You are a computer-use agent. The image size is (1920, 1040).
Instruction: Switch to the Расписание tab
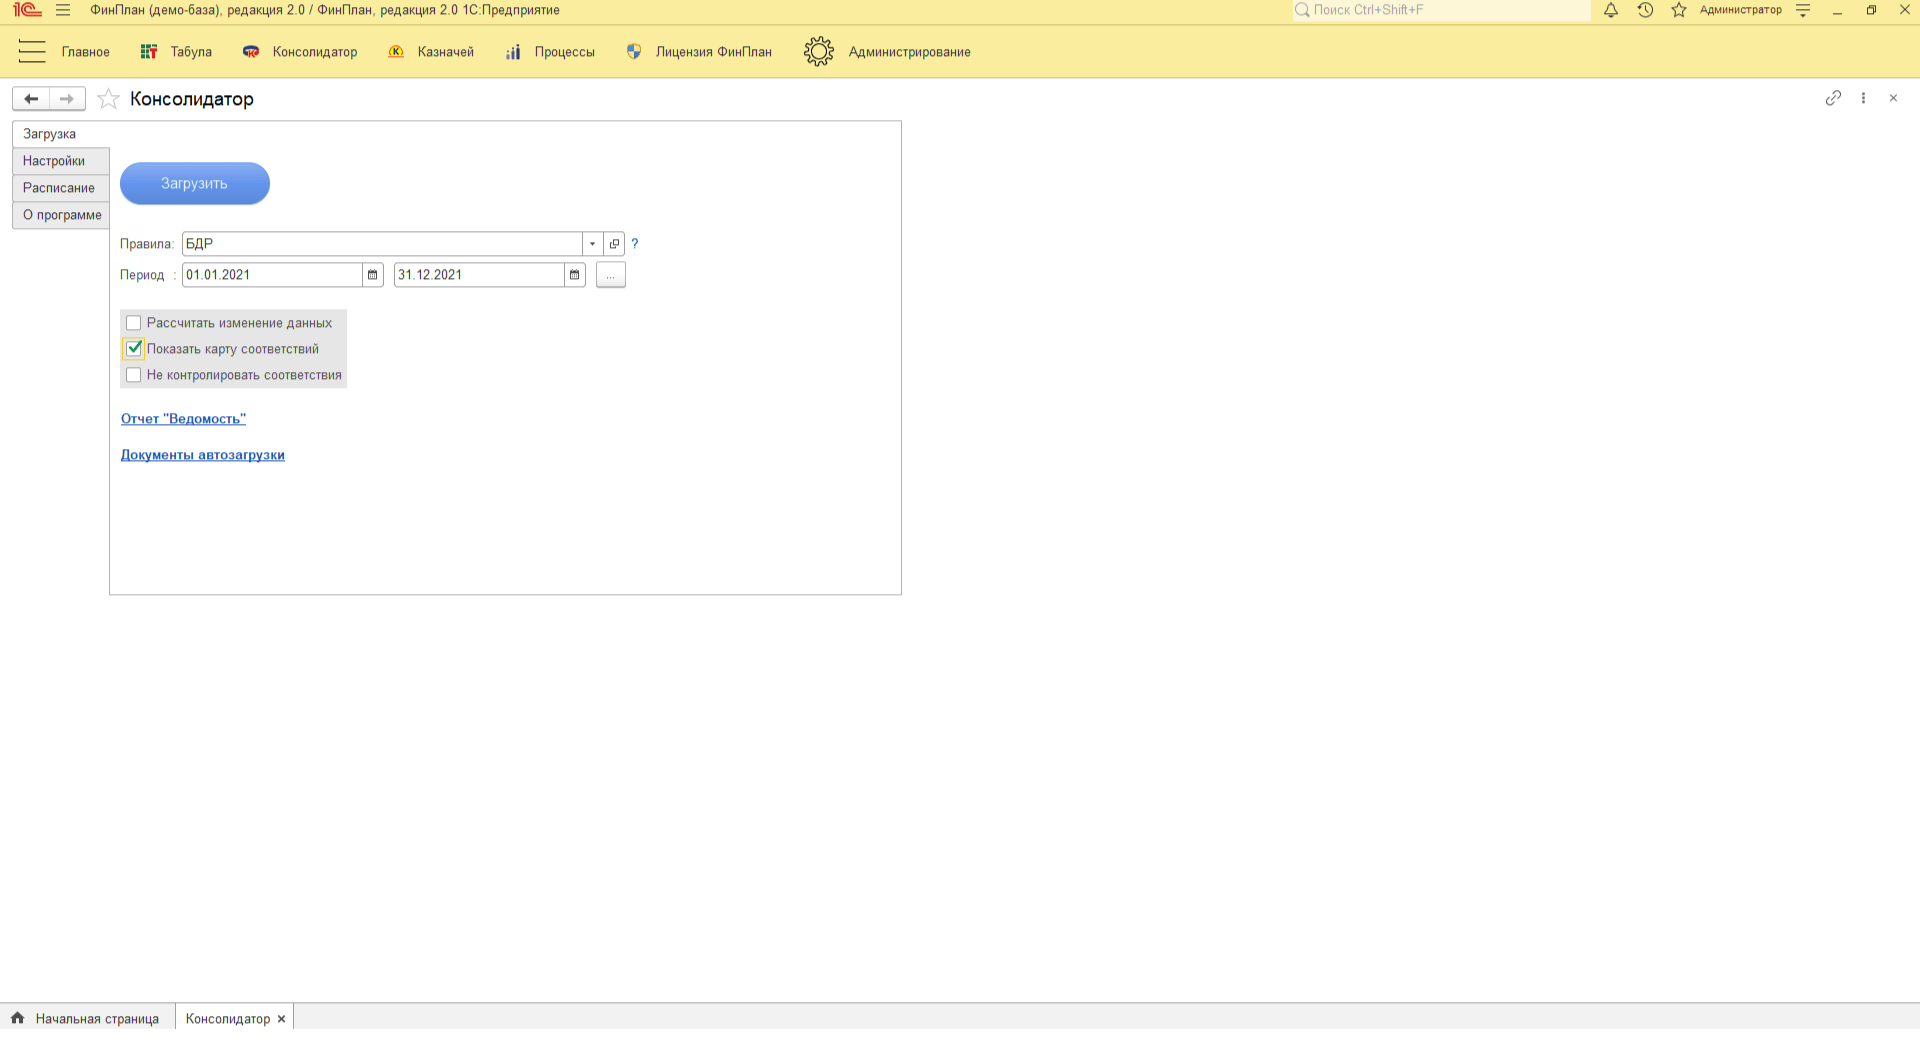tap(60, 188)
